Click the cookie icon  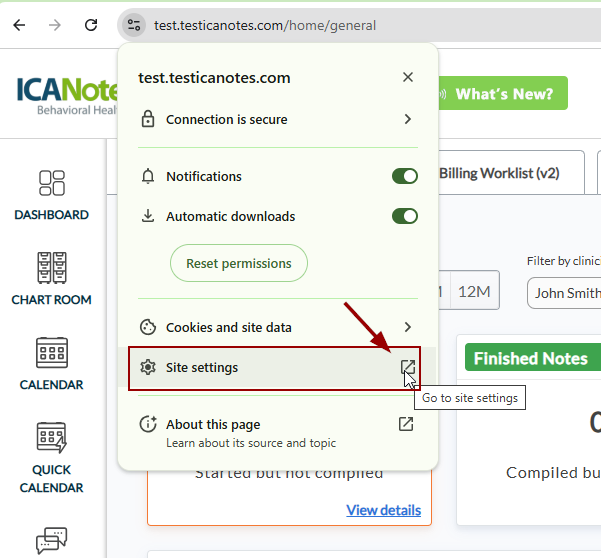148,327
